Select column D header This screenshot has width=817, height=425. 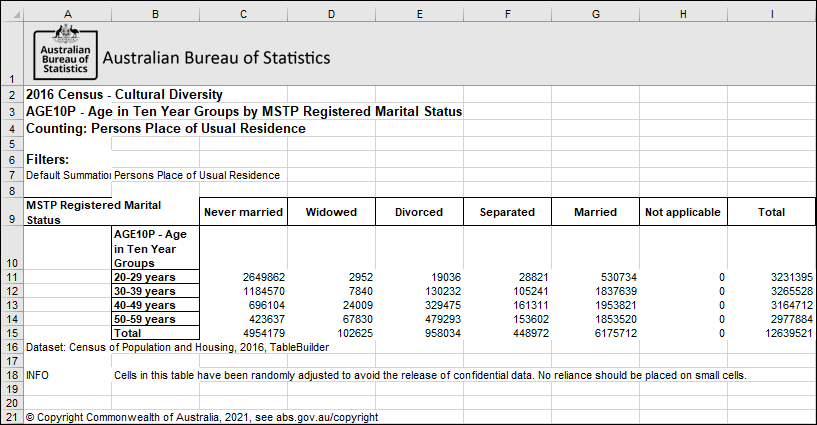tap(331, 15)
